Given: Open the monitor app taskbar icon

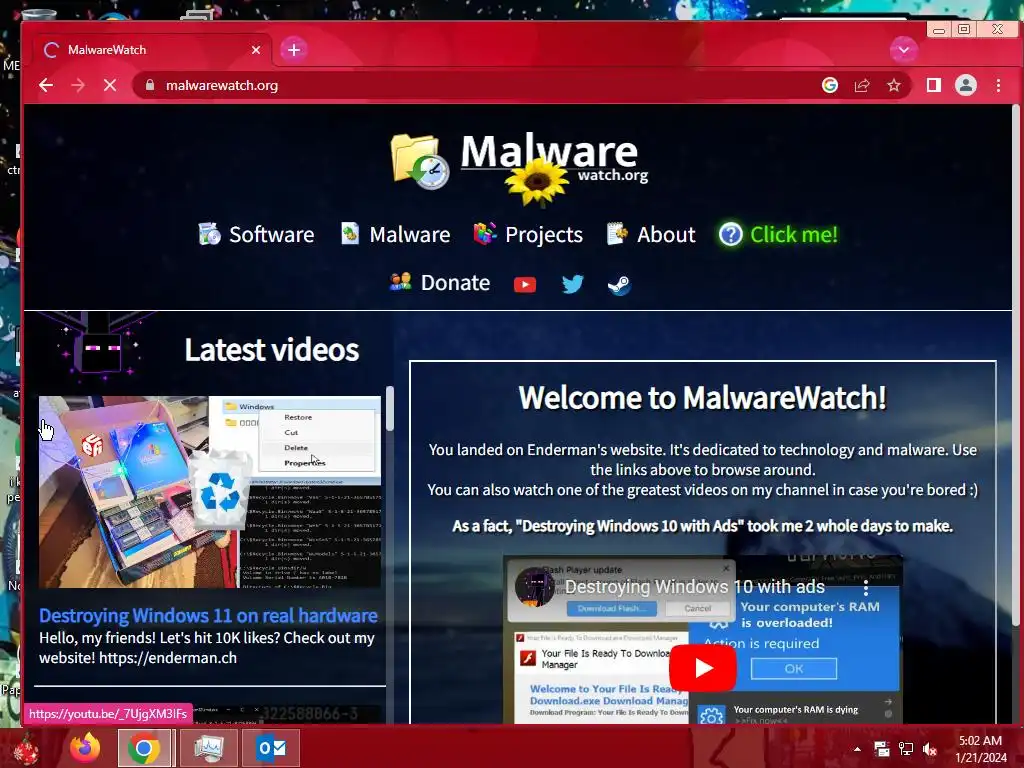Looking at the screenshot, I should point(208,748).
